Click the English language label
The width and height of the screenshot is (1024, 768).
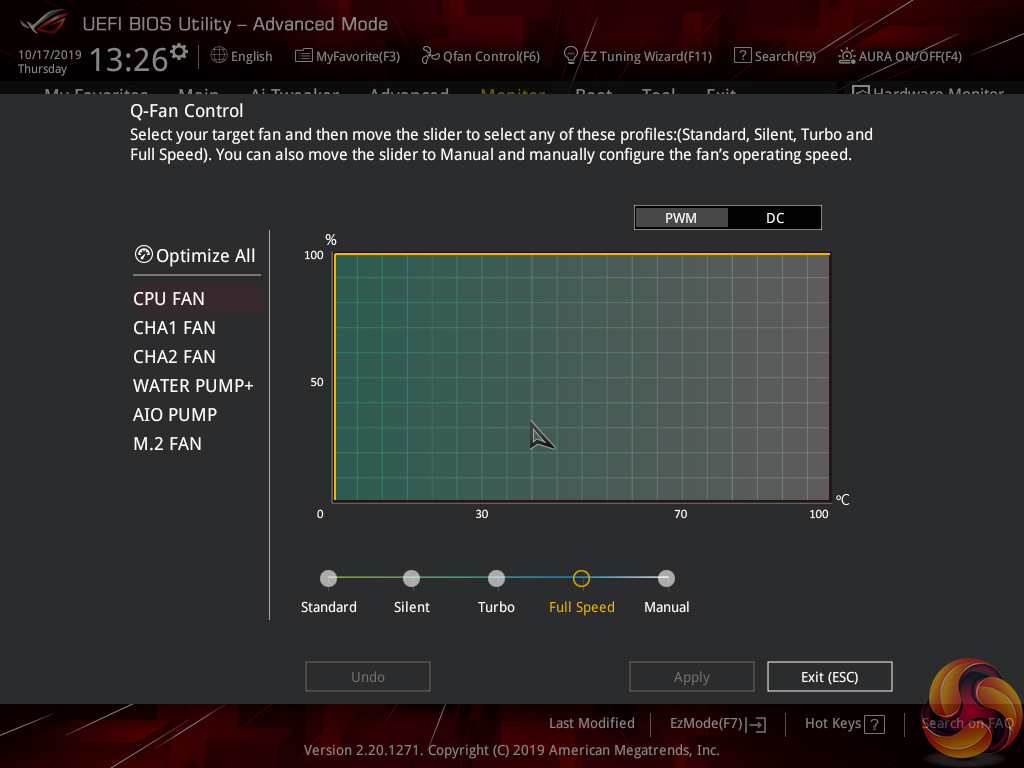point(251,56)
